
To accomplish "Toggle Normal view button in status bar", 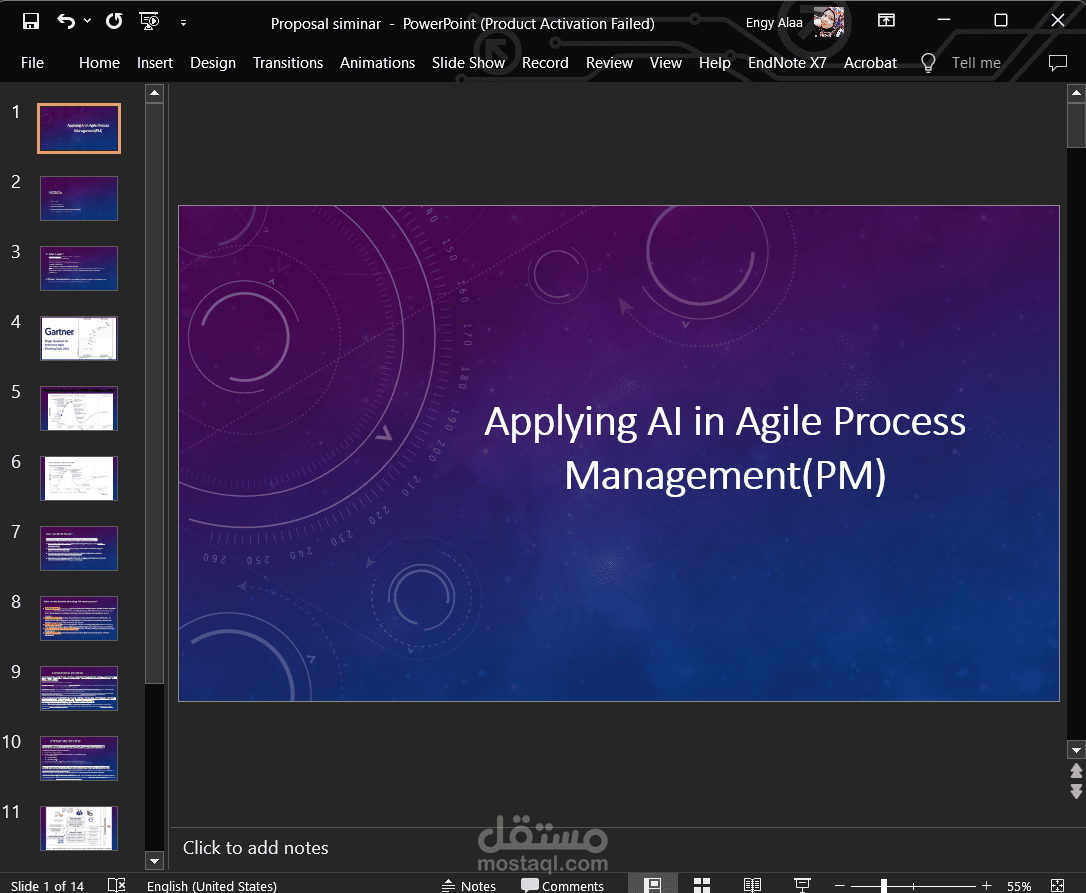I will pyautogui.click(x=652, y=885).
